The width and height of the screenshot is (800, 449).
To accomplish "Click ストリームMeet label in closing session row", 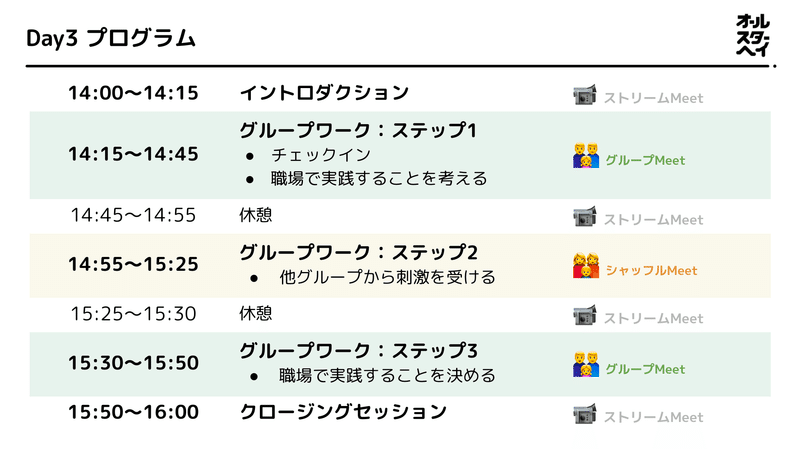I will coord(654,417).
